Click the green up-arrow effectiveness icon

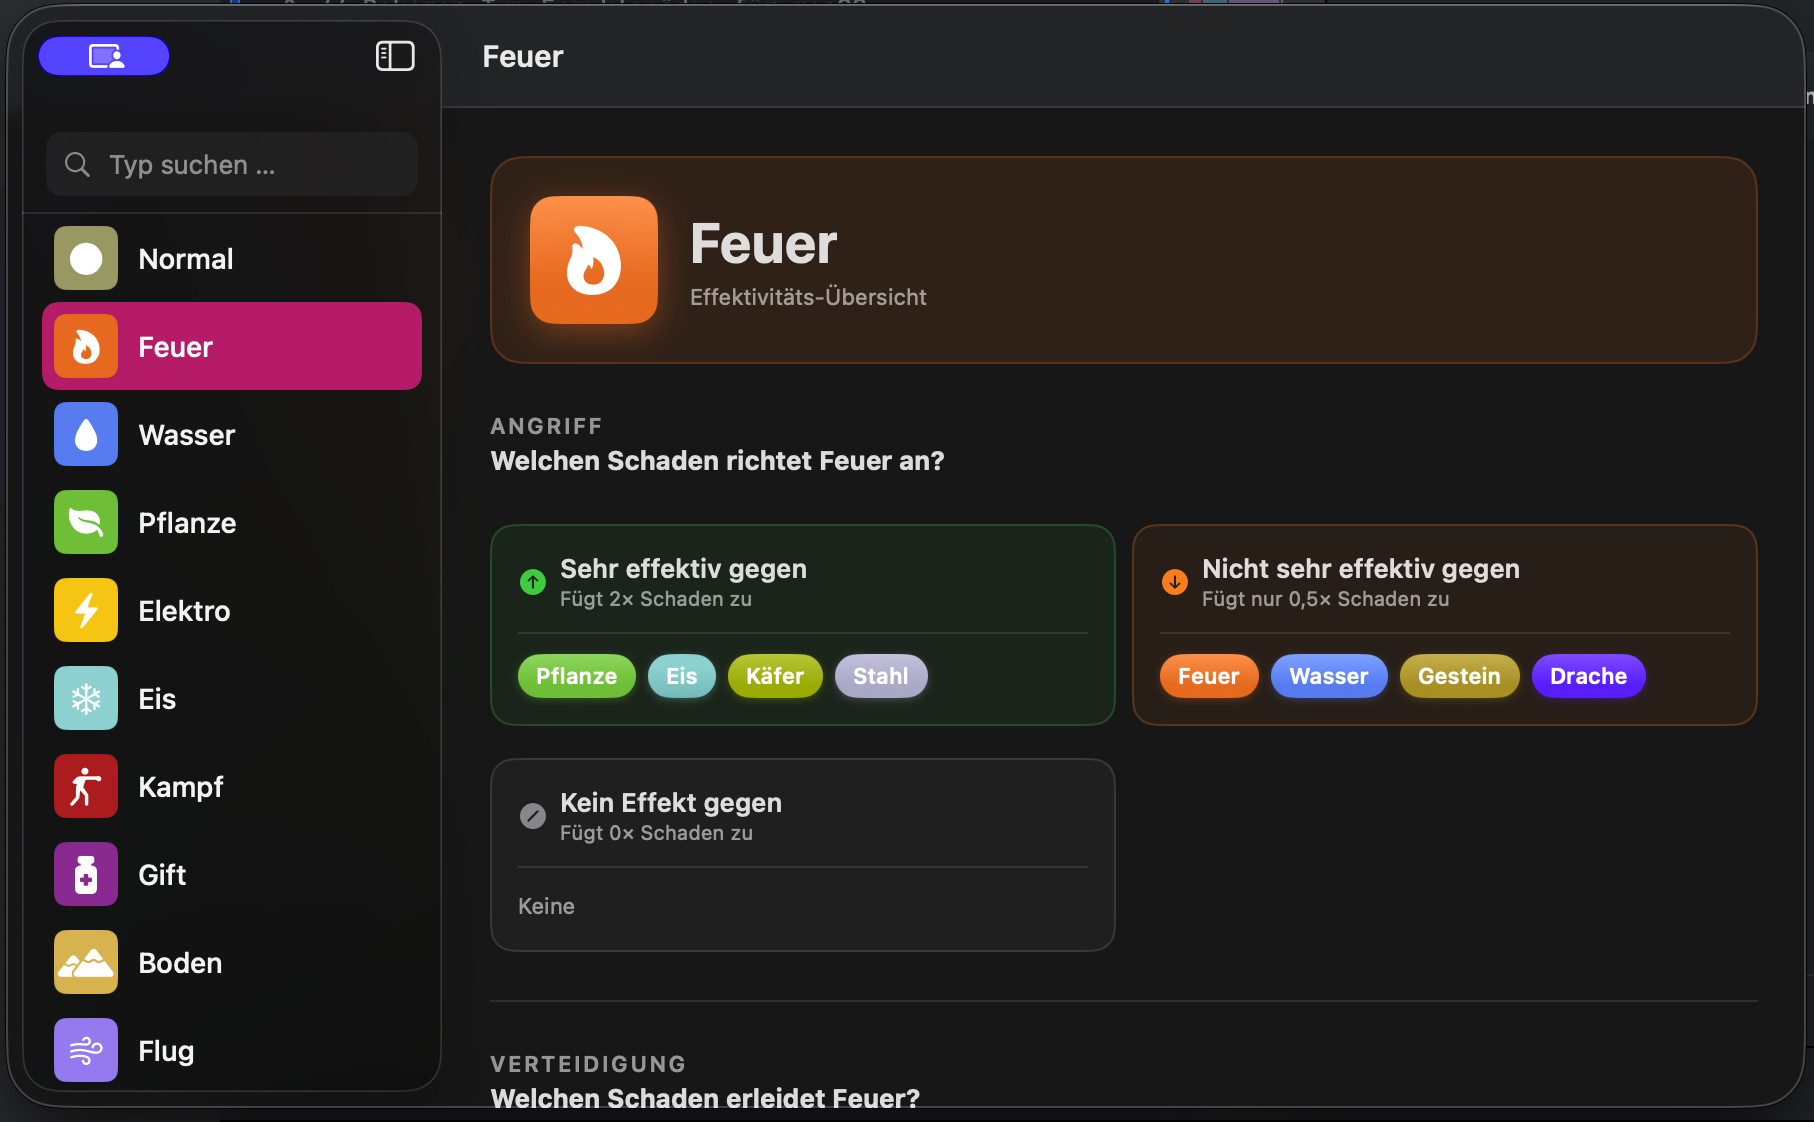tap(533, 581)
